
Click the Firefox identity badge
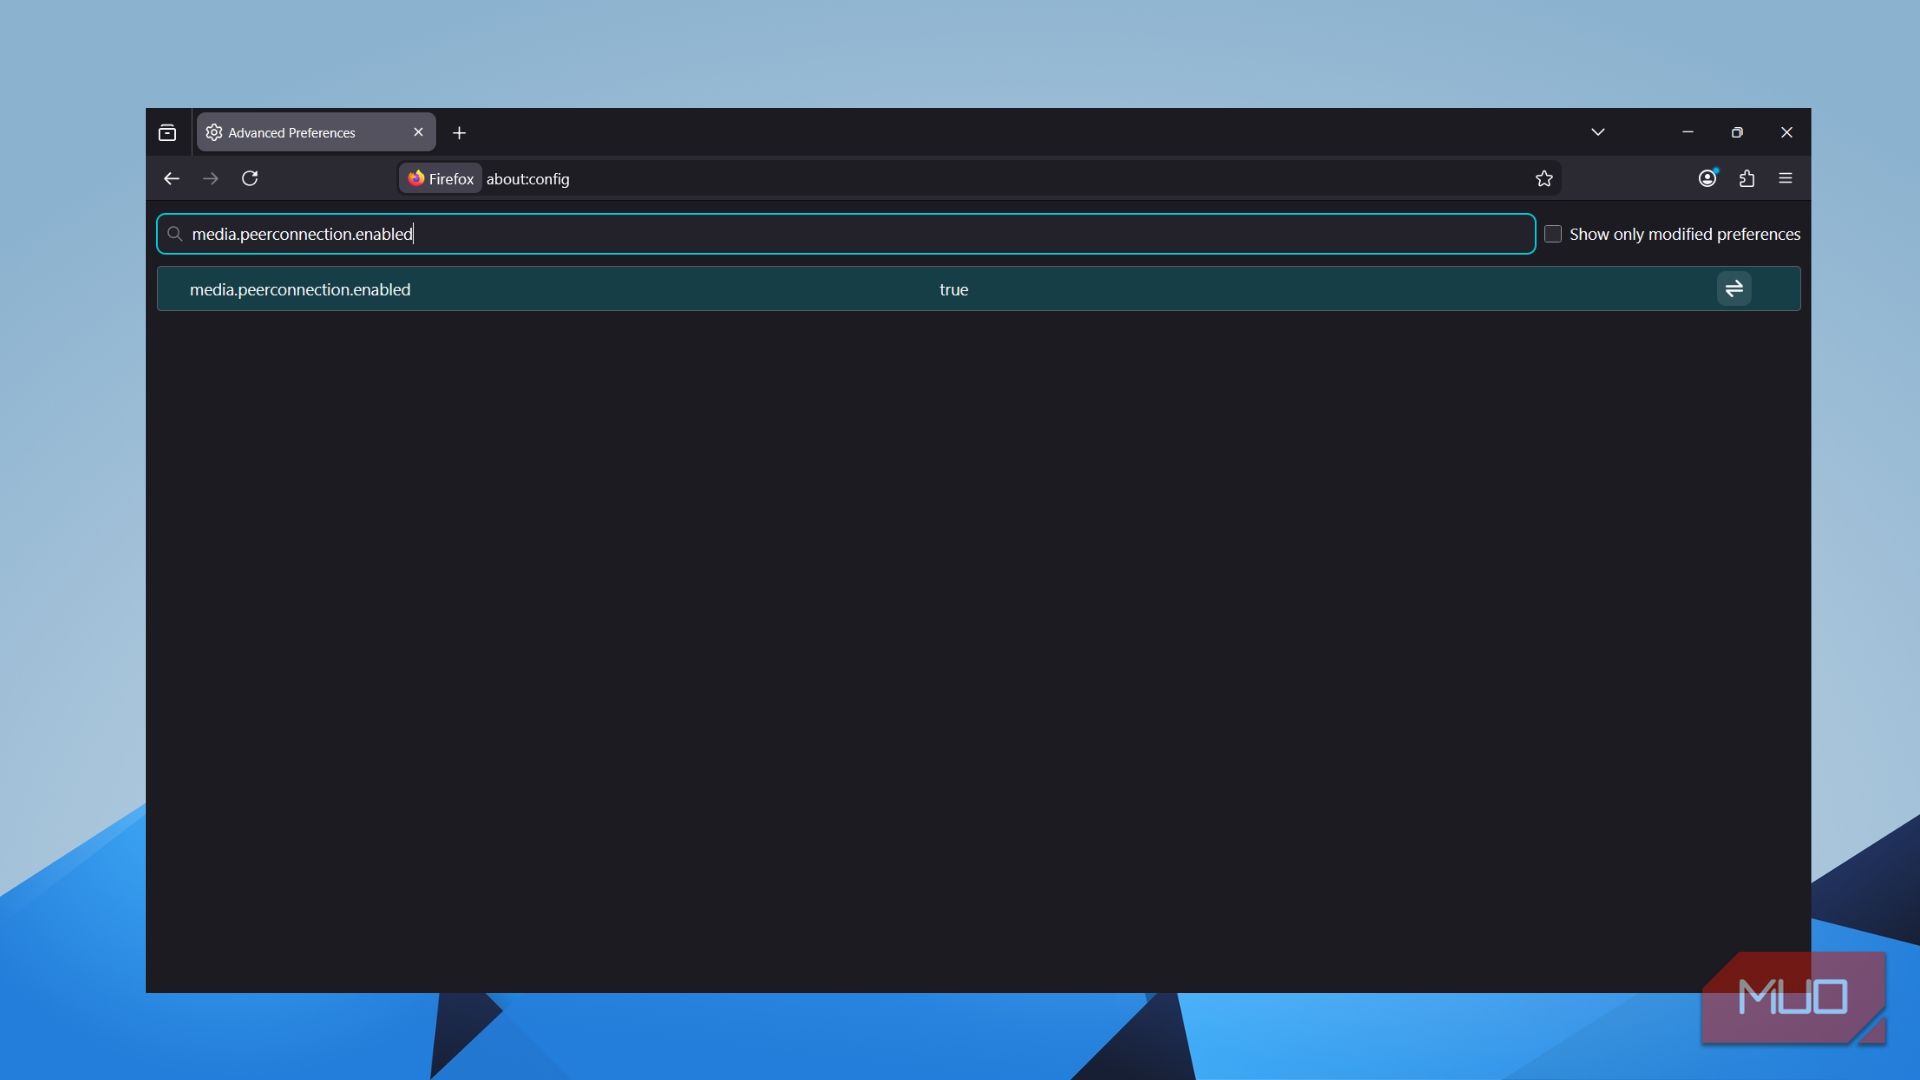tap(440, 178)
